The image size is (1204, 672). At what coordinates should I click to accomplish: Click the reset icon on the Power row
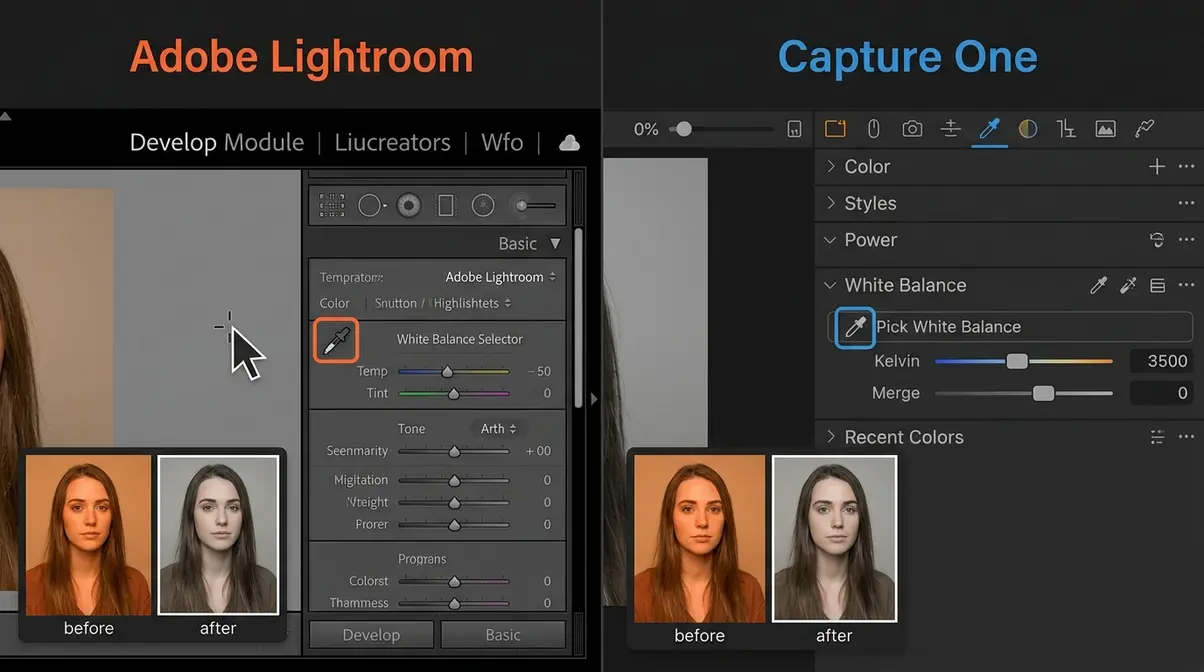[1157, 240]
